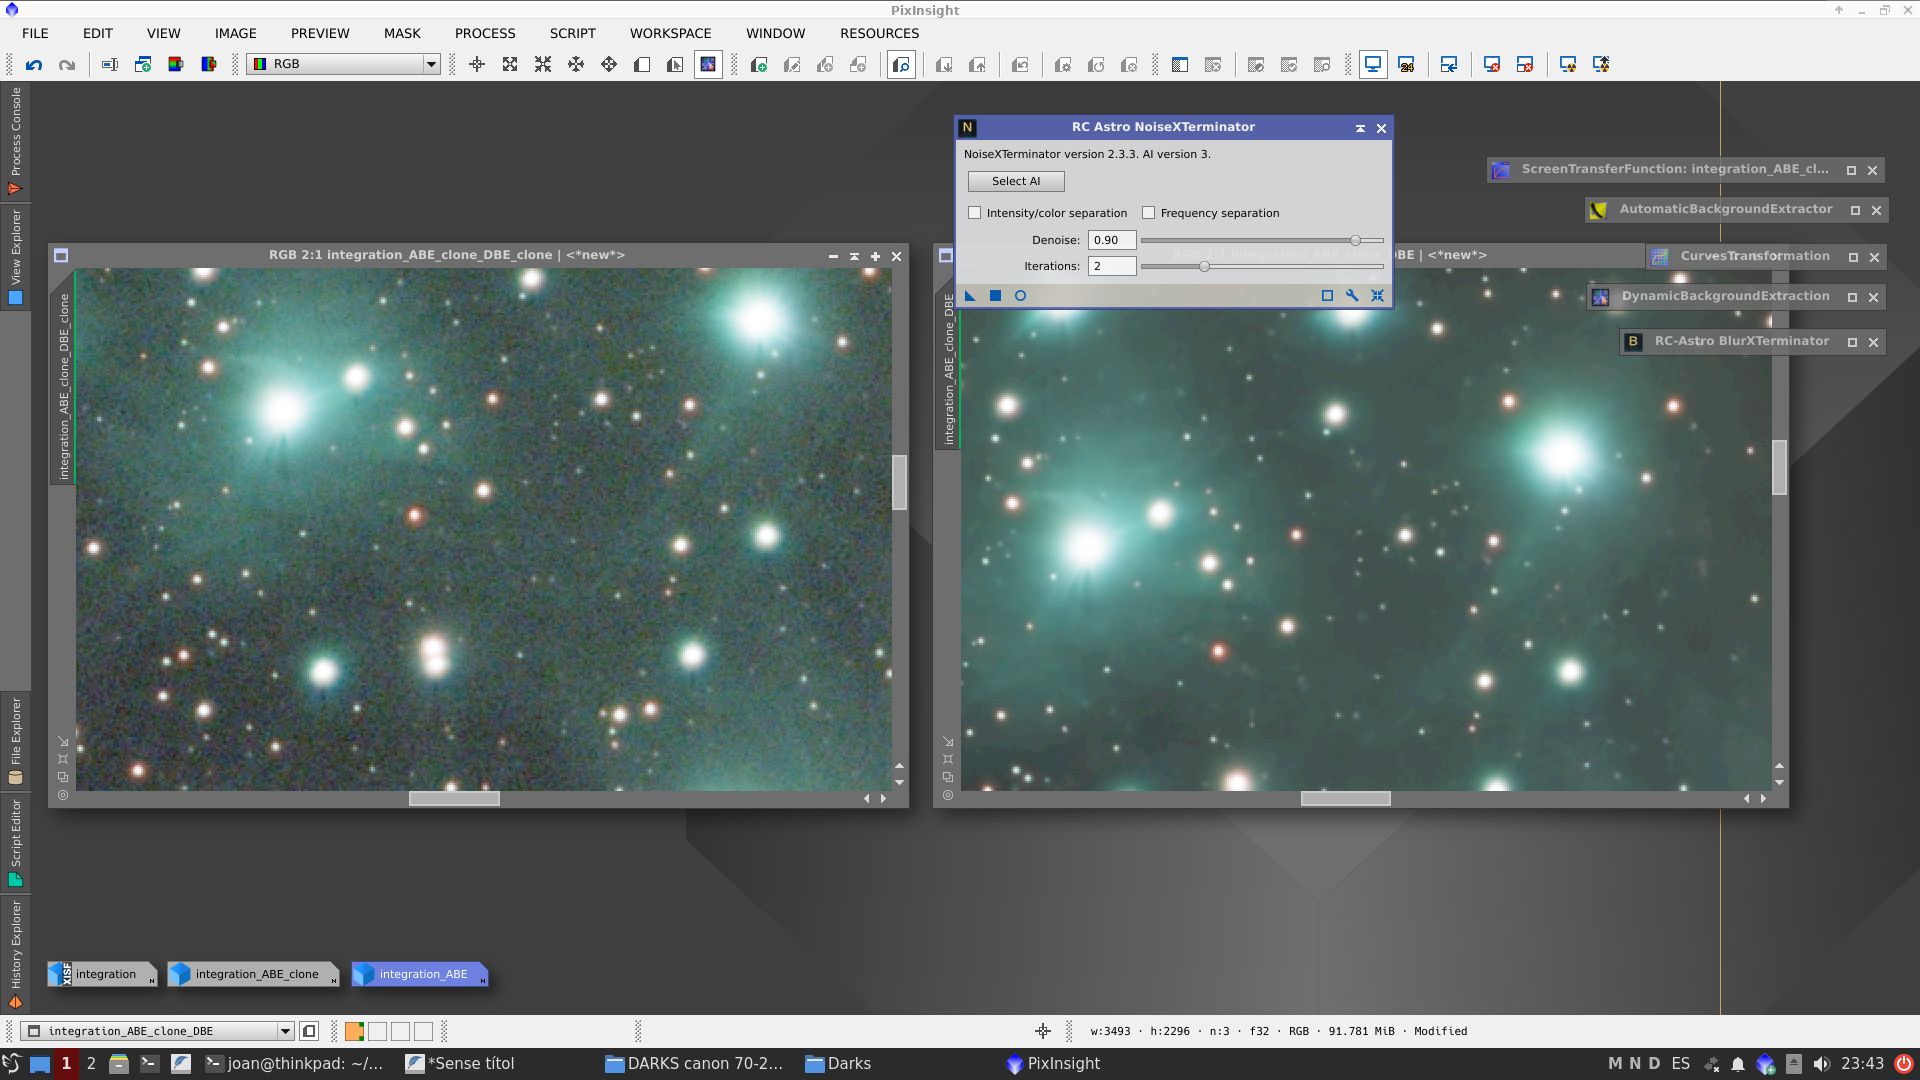Click NoiseXTerminator preferences wrench icon
This screenshot has width=1920, height=1080.
pyautogui.click(x=1352, y=296)
